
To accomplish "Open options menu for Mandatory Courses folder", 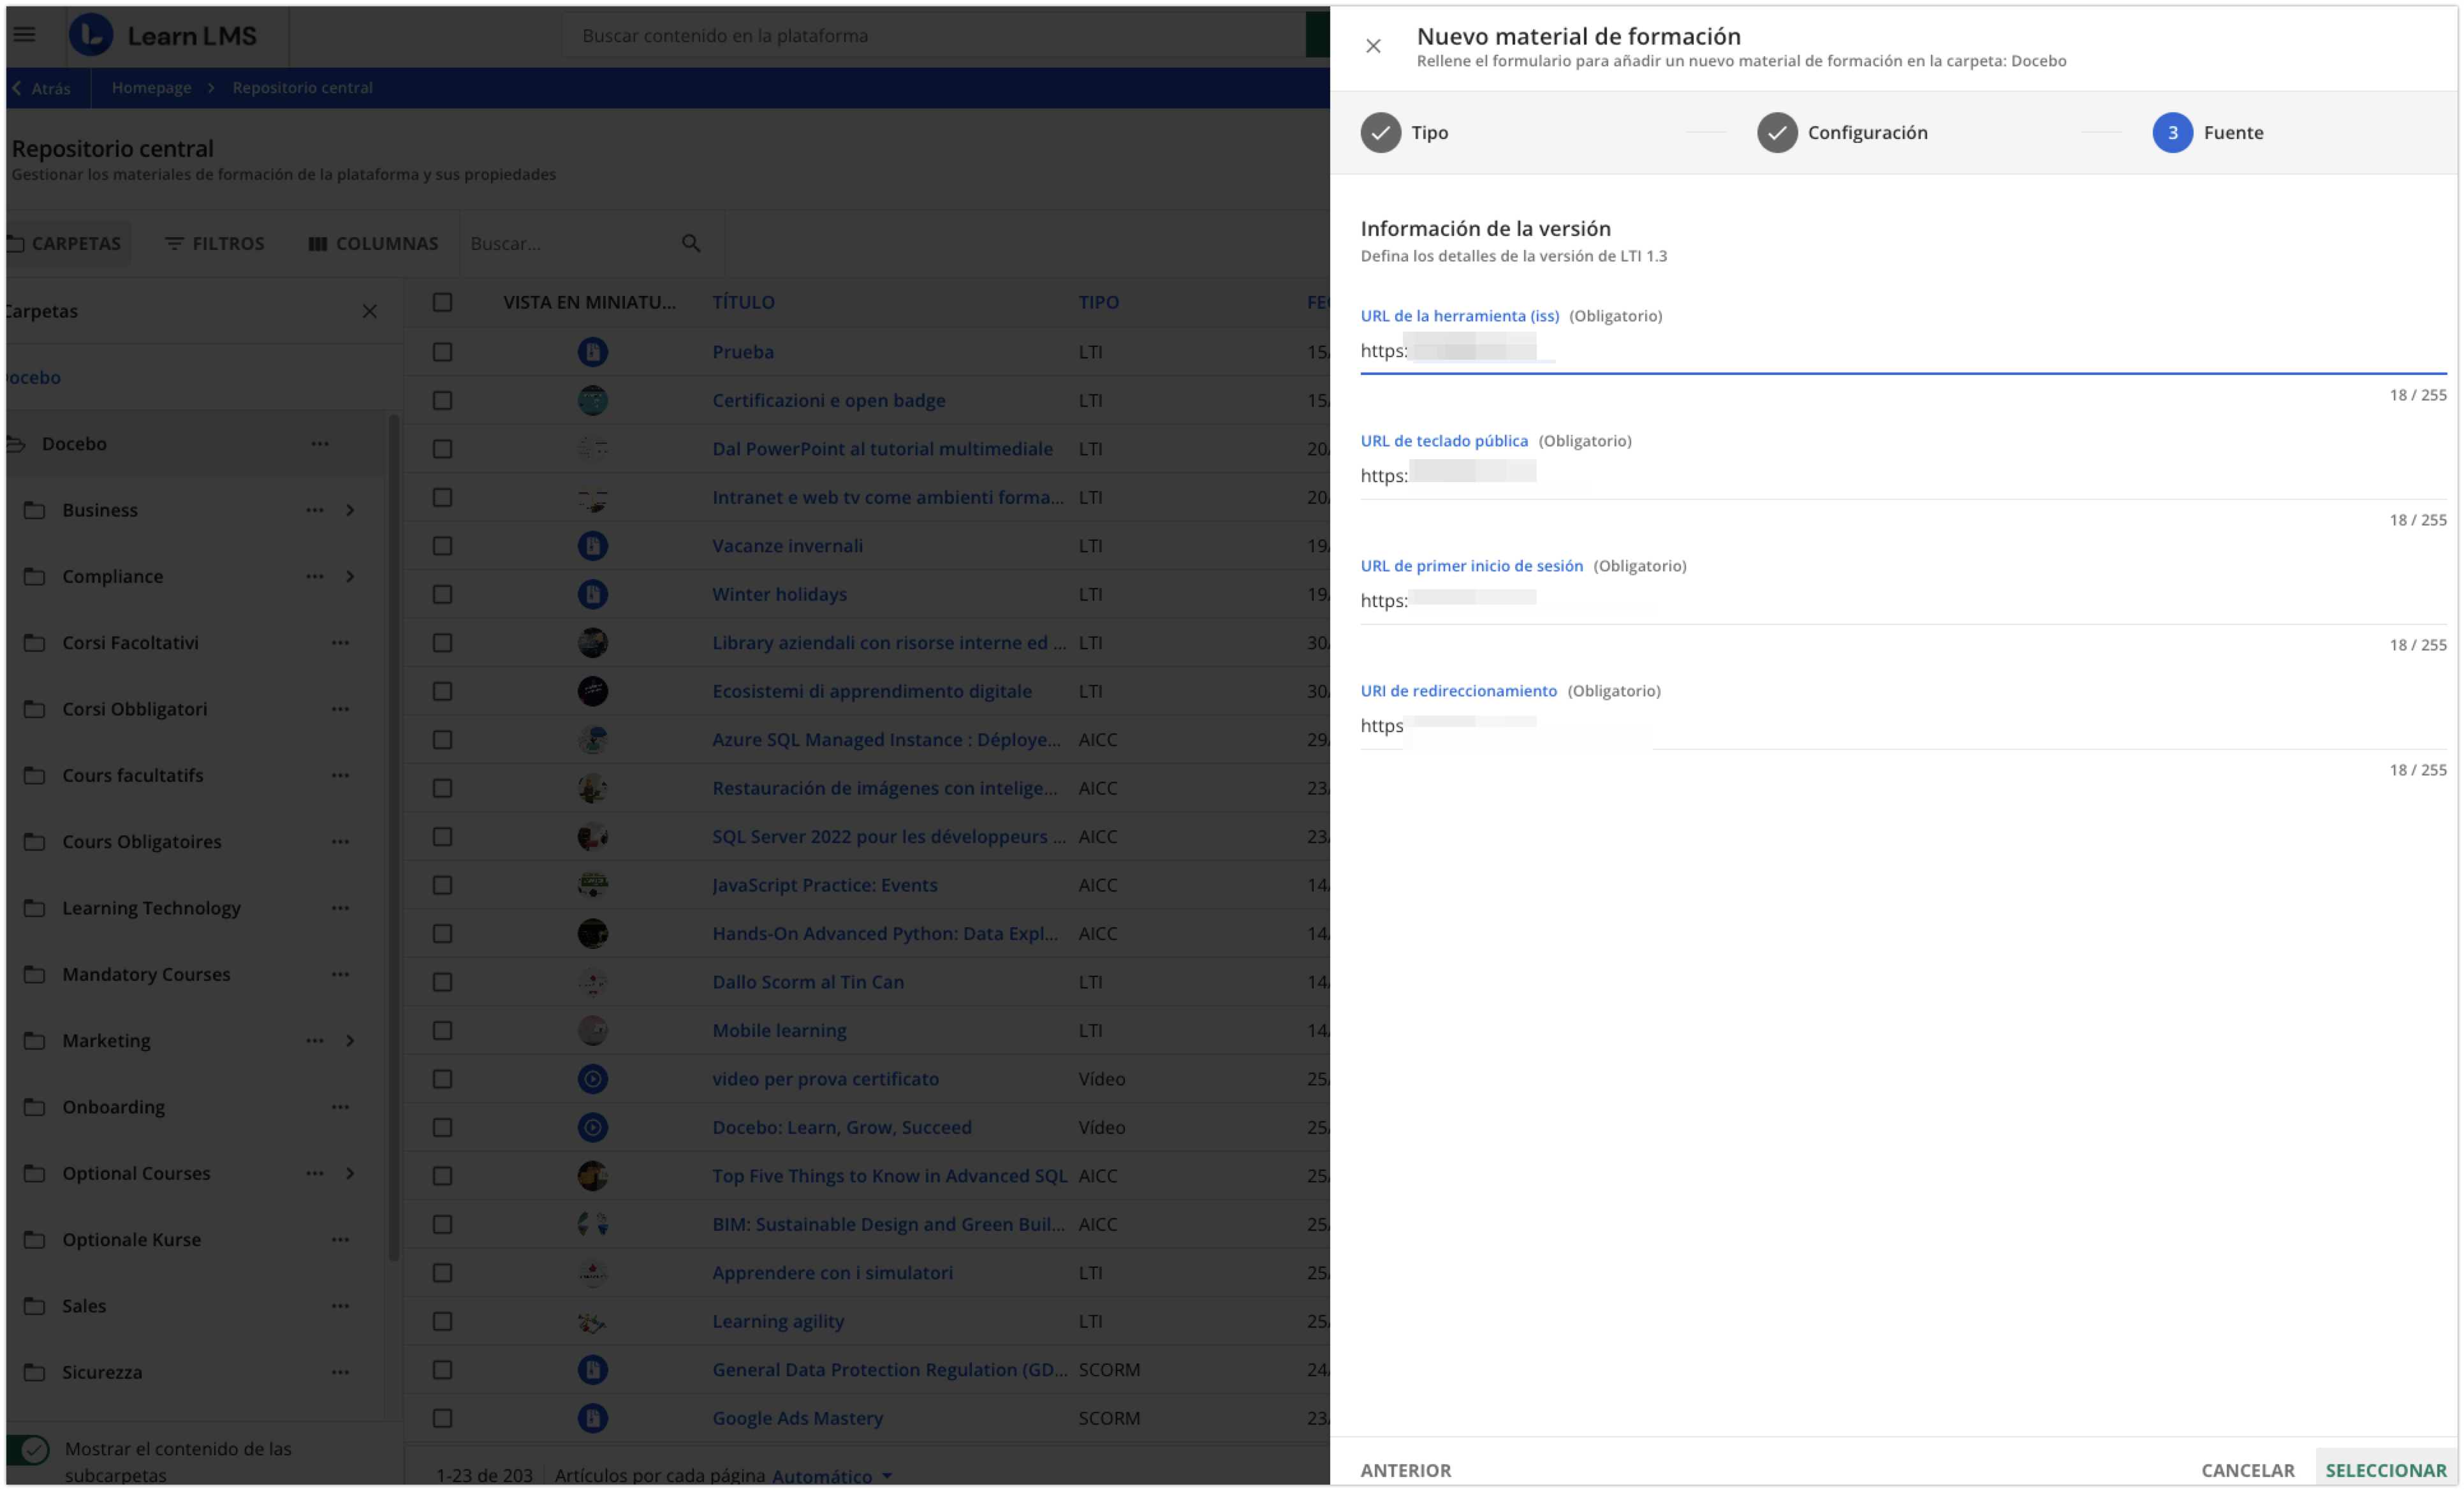I will tap(340, 974).
